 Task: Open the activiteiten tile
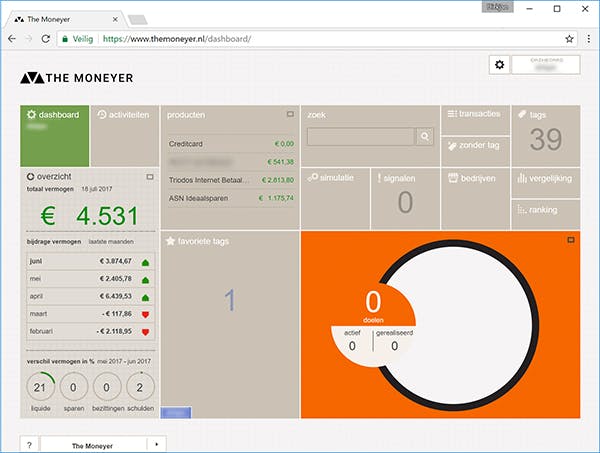(125, 136)
